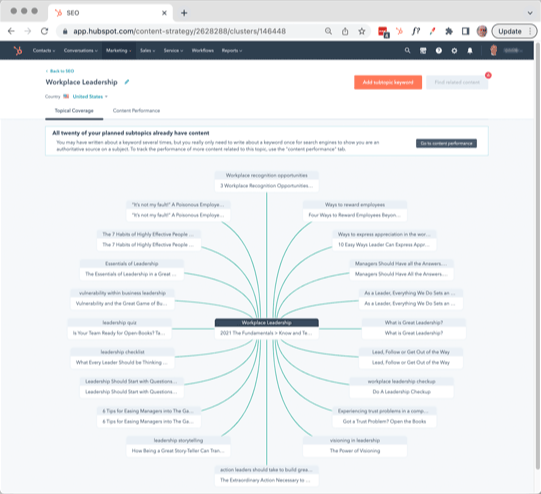Select the Topical Coverage tab
Image resolution: width=541 pixels, height=494 pixels.
(x=74, y=111)
